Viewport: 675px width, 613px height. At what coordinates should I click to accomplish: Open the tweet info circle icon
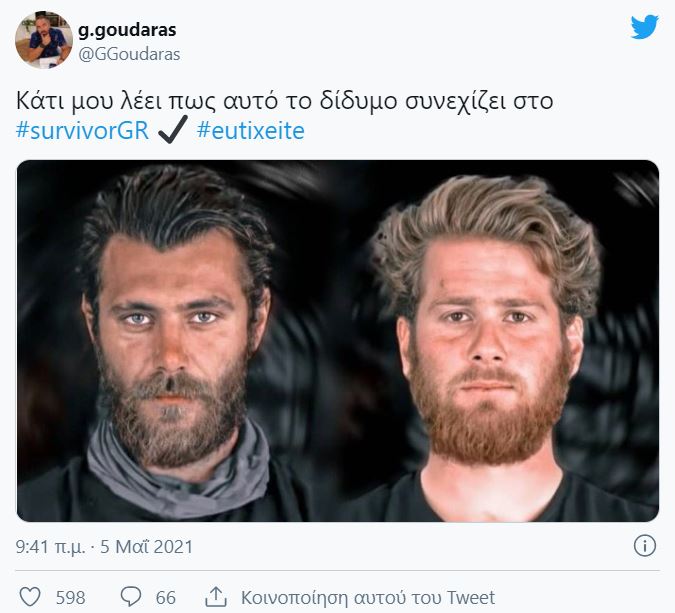[x=644, y=546]
